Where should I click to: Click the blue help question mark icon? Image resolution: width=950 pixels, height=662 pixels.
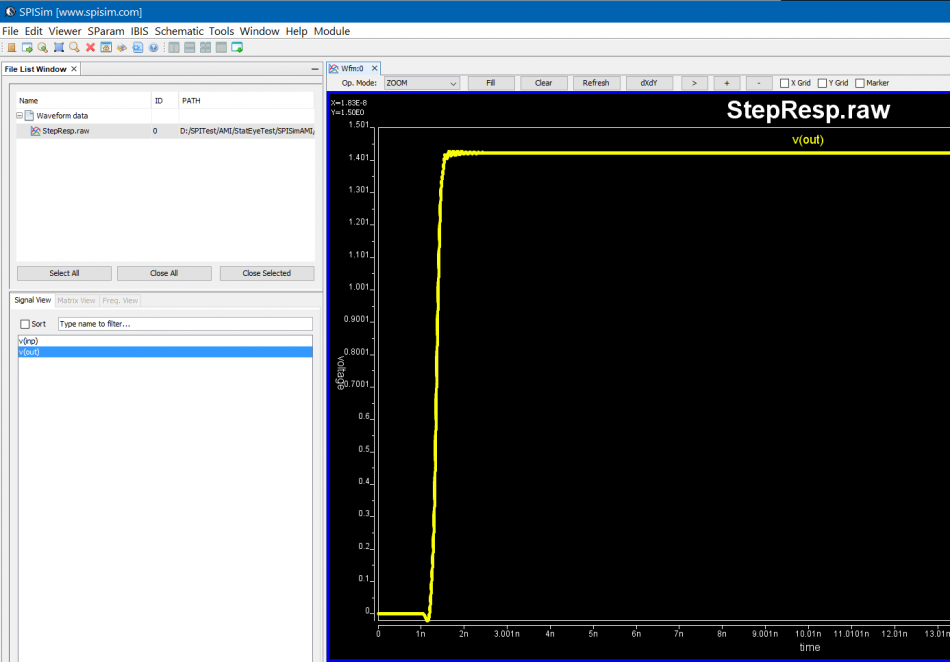pyautogui.click(x=153, y=47)
